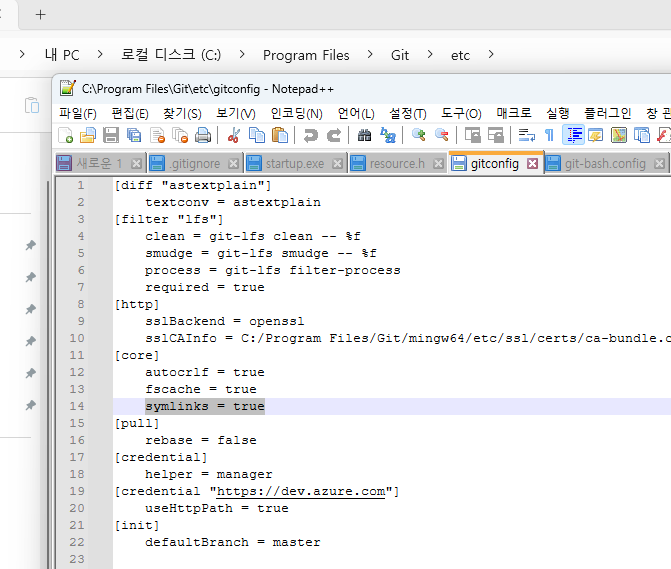Close the .gitignore tab
The width and height of the screenshot is (671, 569).
click(233, 163)
